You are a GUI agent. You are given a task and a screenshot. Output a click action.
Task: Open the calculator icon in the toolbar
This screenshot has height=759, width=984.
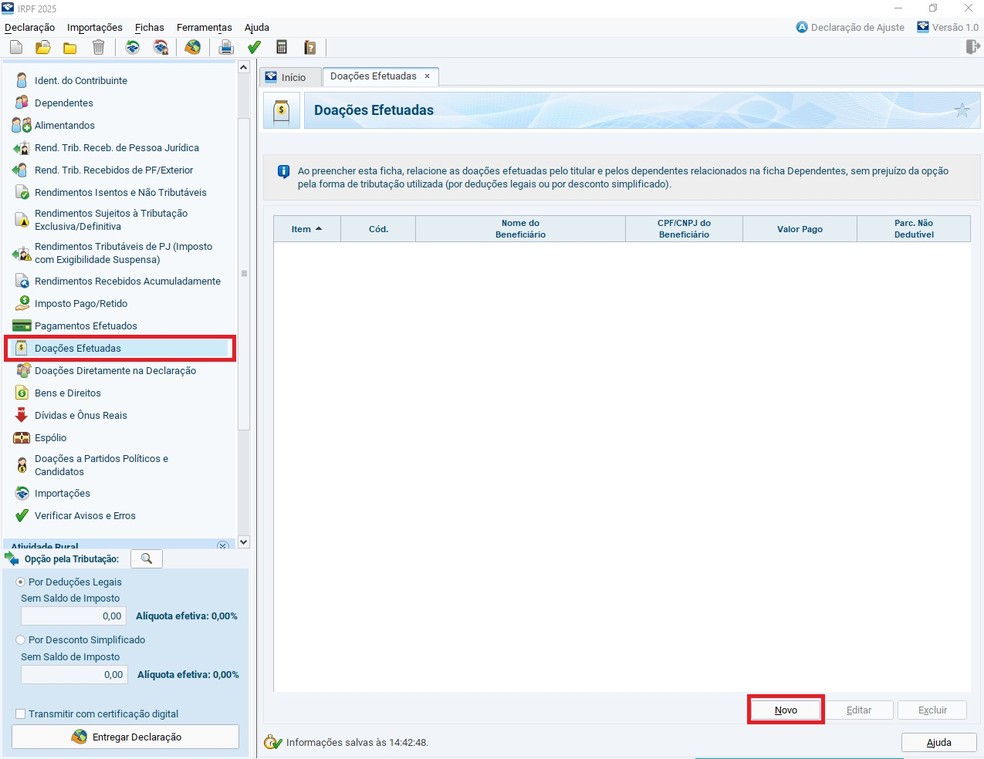(x=282, y=47)
